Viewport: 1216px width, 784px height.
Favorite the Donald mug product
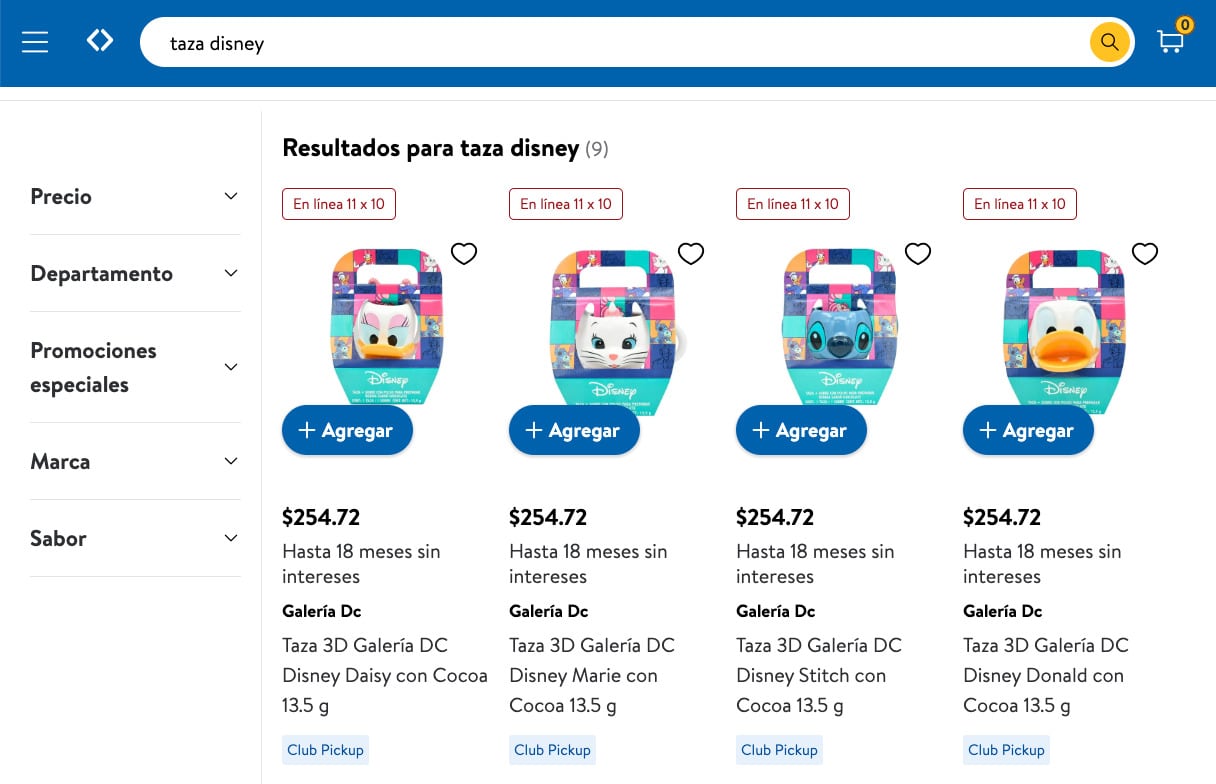[1145, 254]
